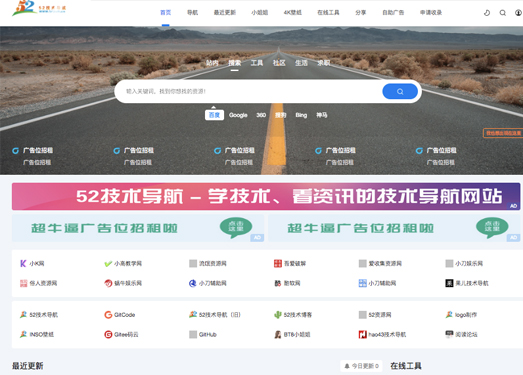Click the hao43技术导航 red N icon
Screen dimensions: 523x375
[x=363, y=334]
